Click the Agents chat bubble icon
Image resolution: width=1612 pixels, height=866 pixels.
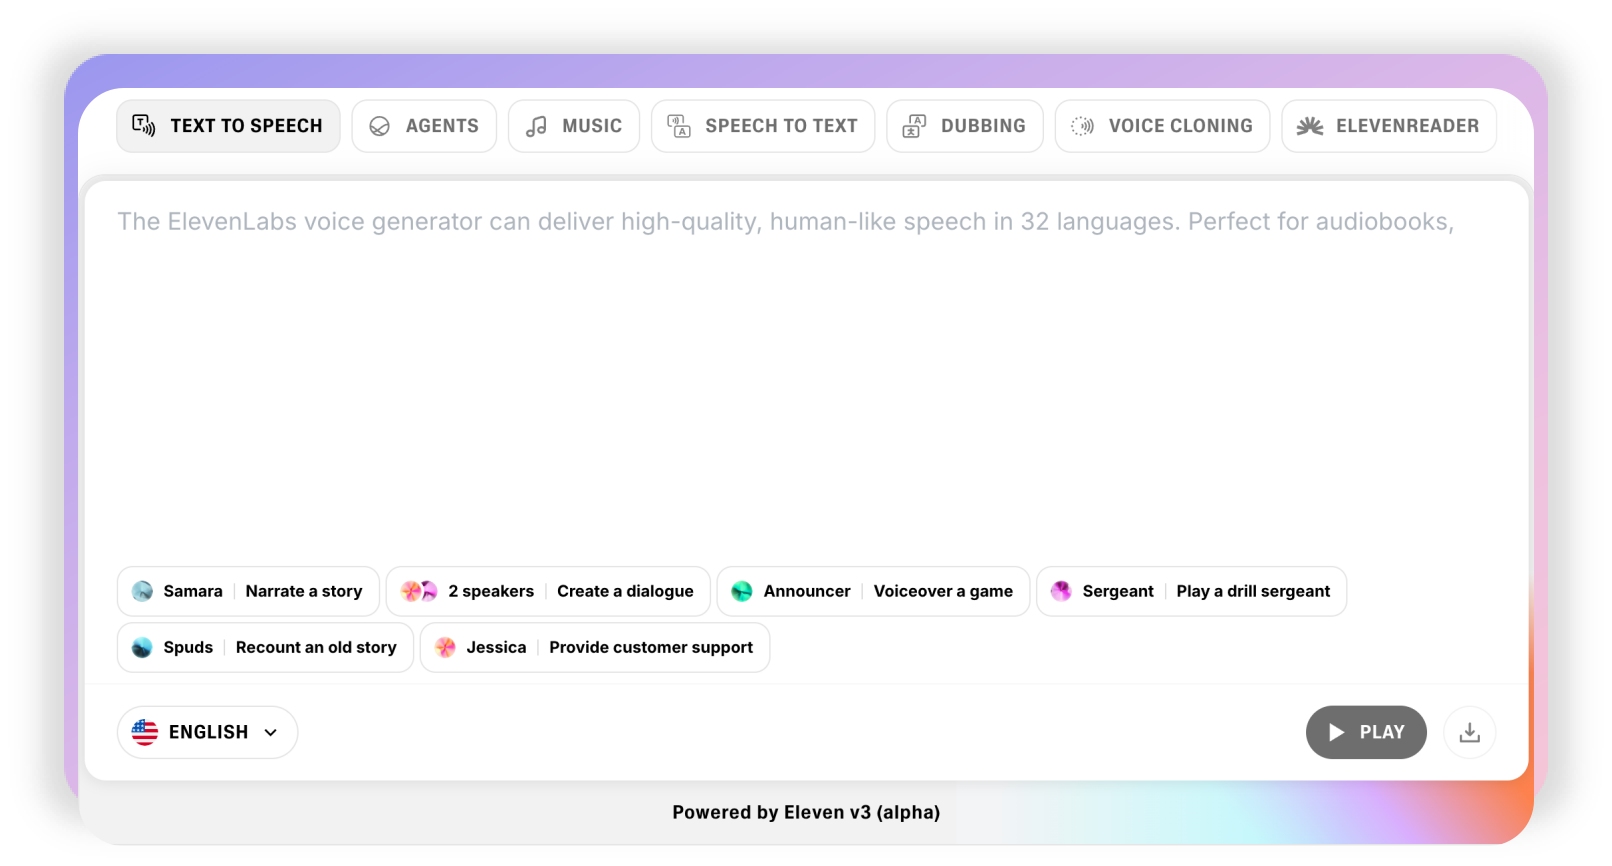coord(380,126)
